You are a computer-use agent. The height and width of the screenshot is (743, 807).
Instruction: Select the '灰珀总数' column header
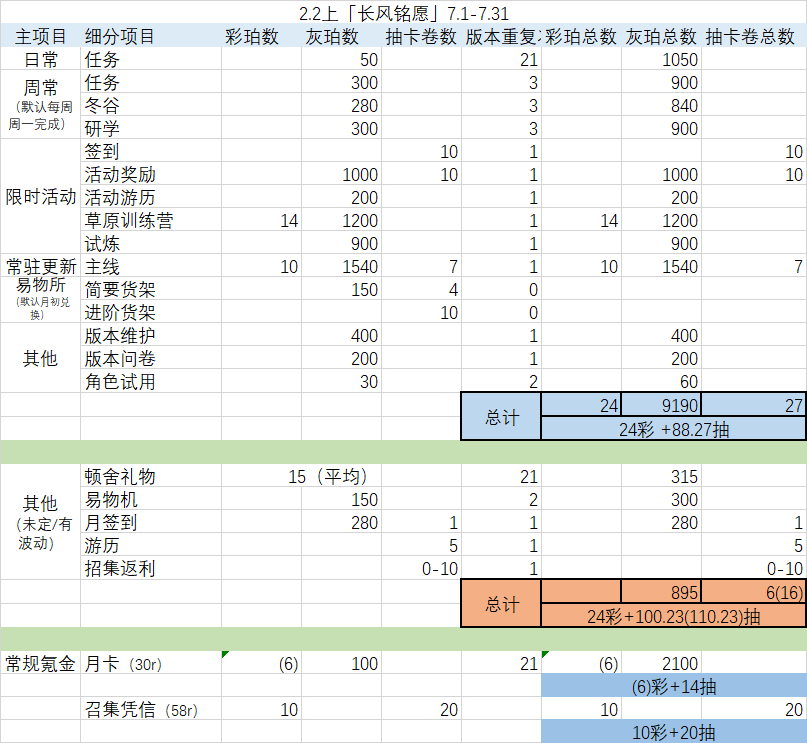[x=661, y=36]
